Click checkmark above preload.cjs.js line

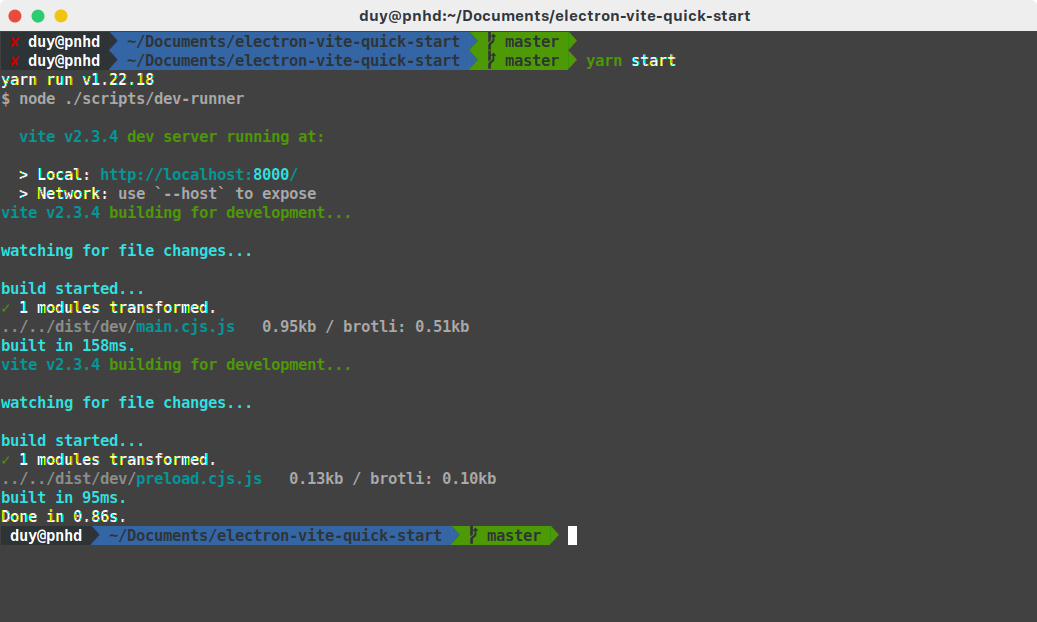6,459
